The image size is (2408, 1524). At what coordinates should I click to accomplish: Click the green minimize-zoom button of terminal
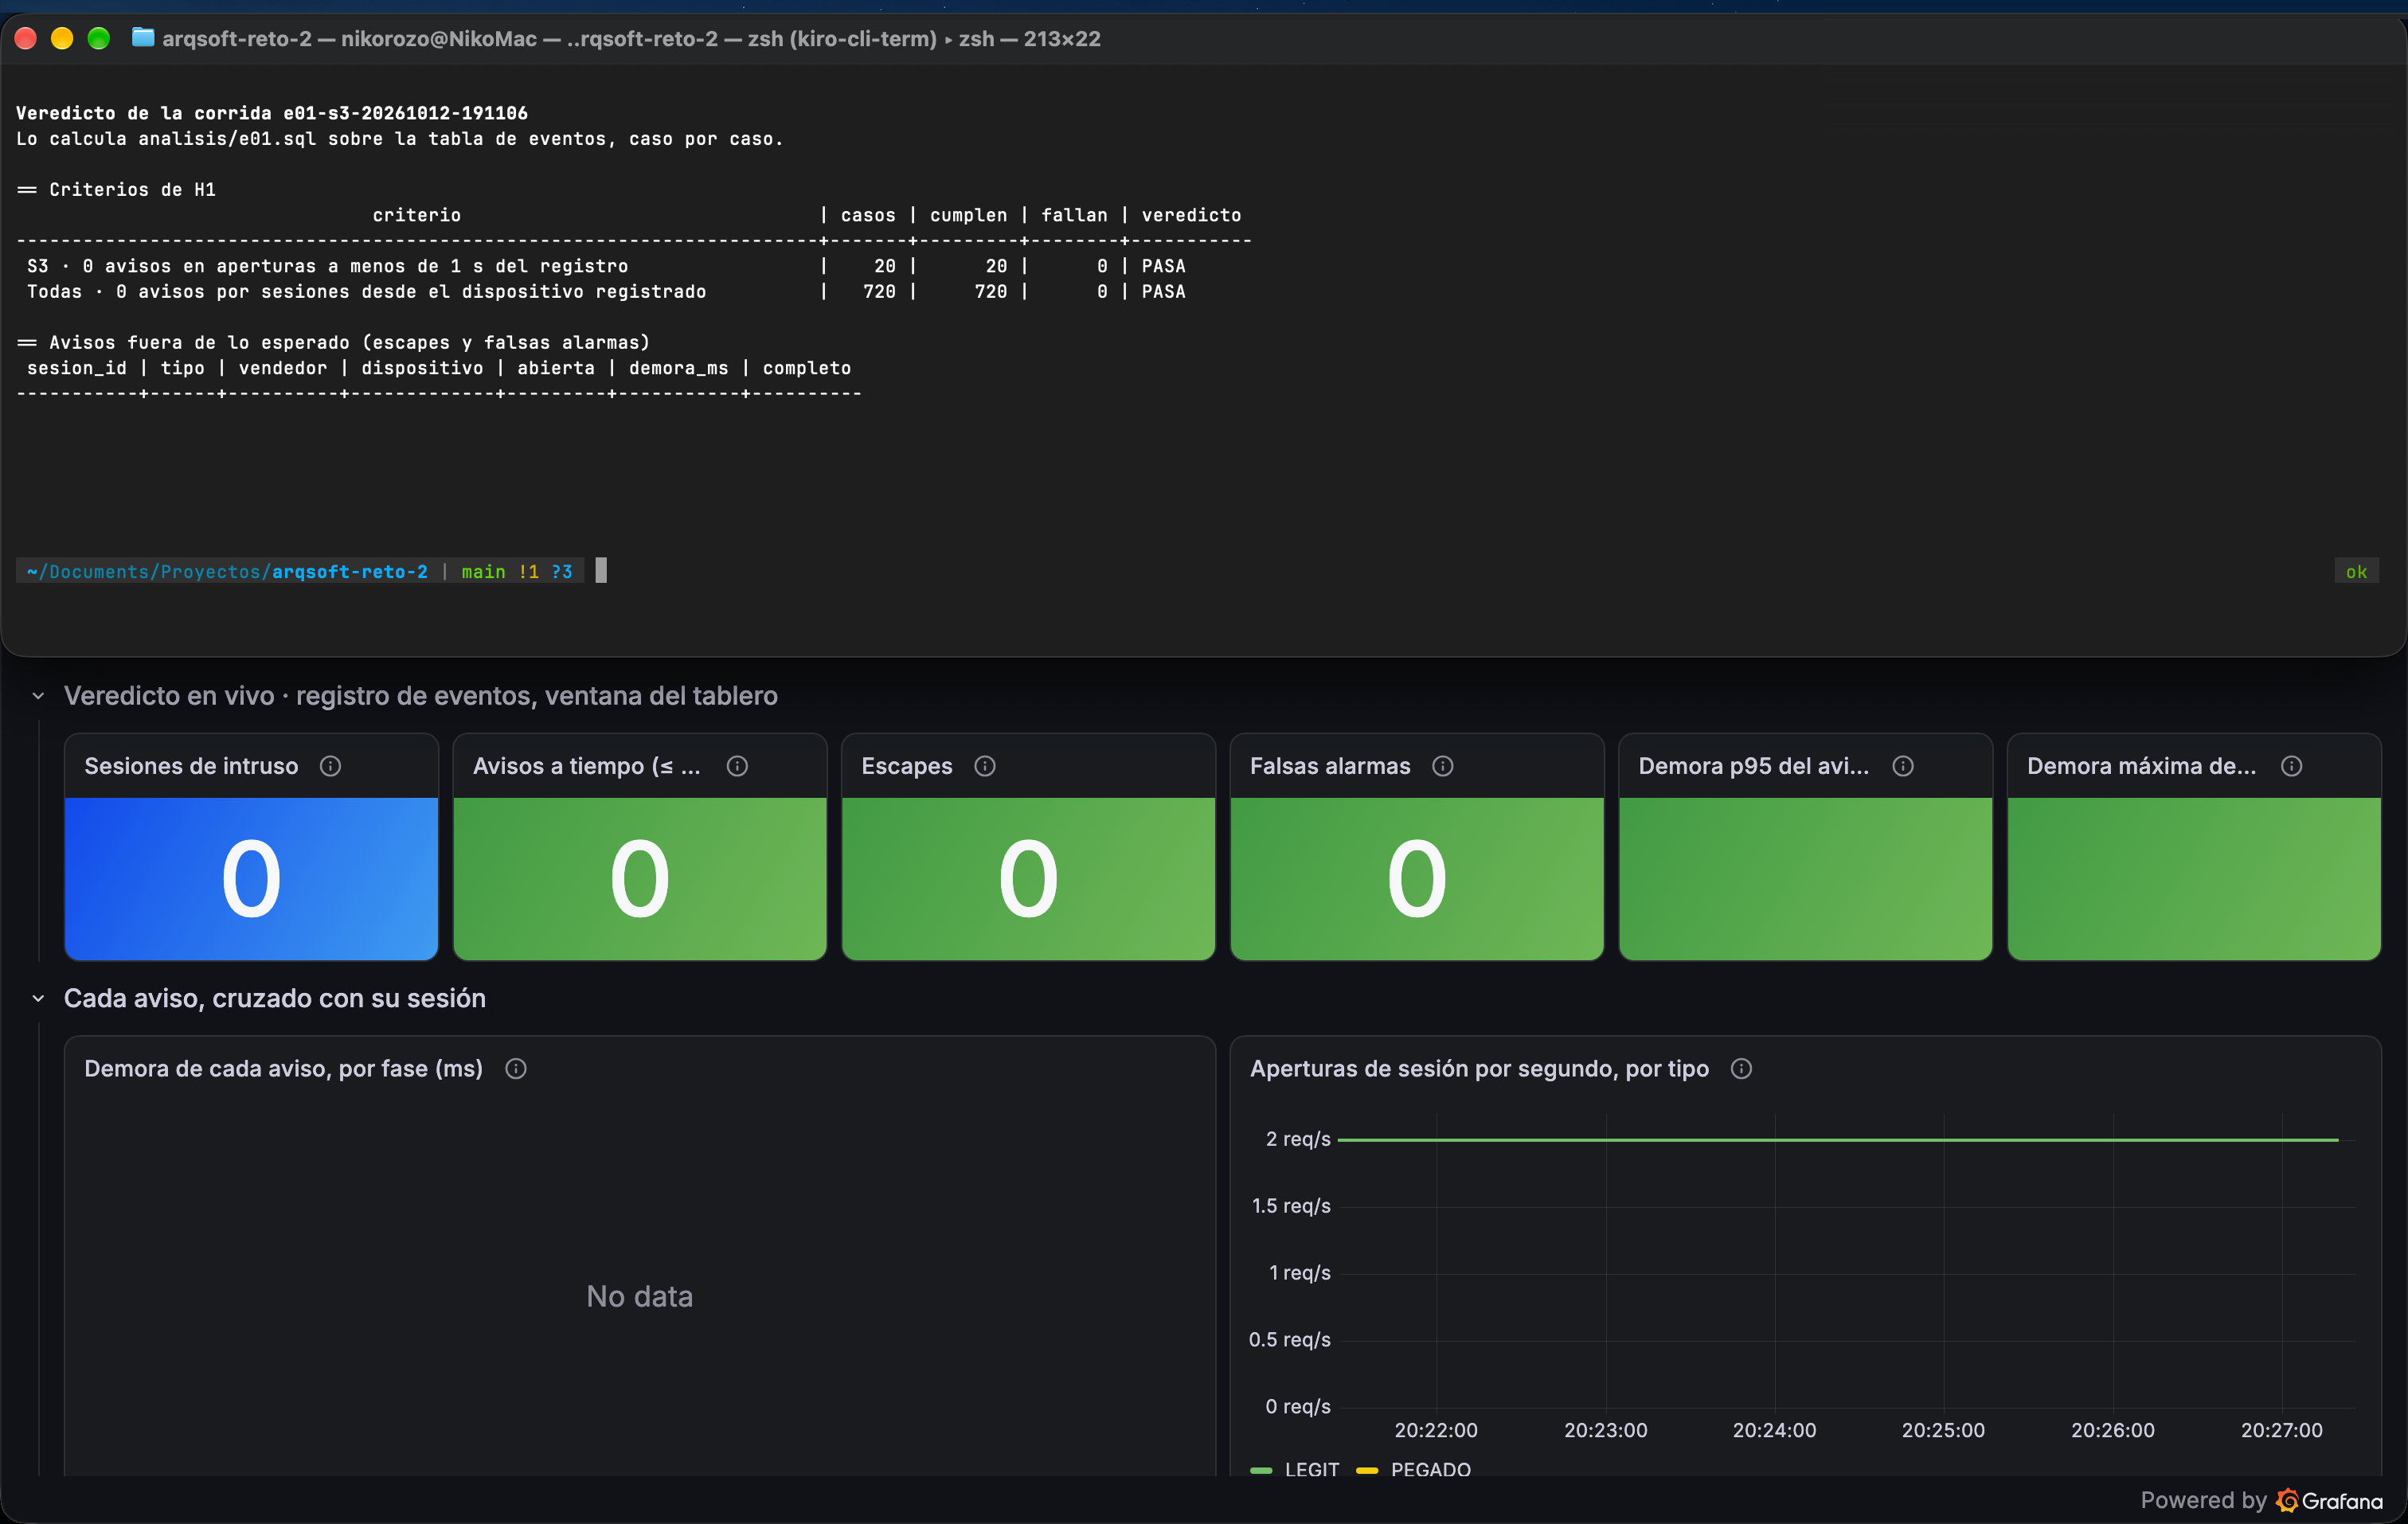(x=98, y=38)
